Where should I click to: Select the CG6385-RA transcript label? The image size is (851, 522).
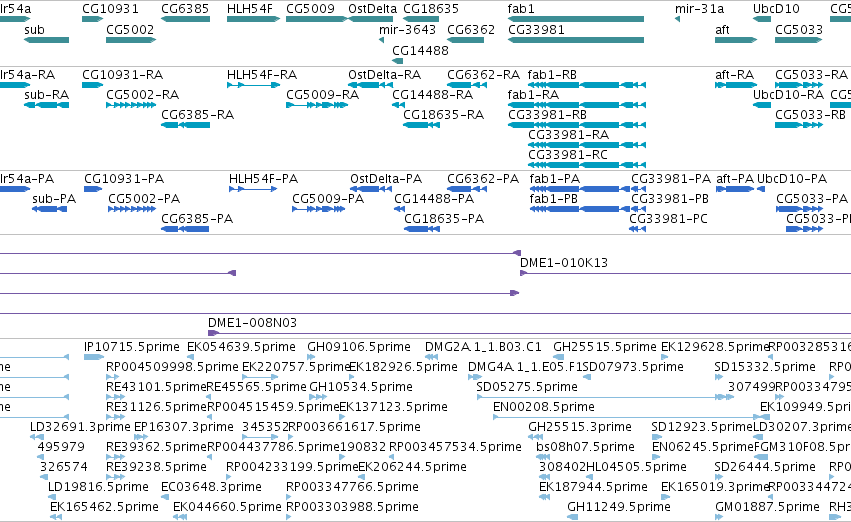(198, 114)
